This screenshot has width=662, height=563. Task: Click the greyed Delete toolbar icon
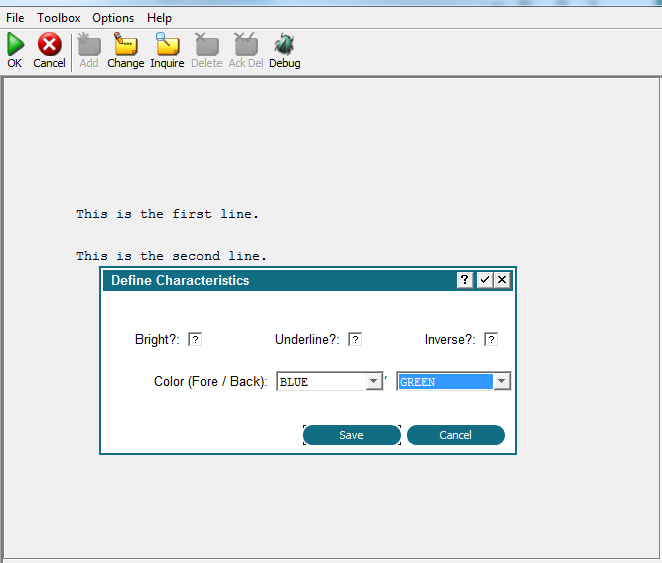[x=207, y=44]
